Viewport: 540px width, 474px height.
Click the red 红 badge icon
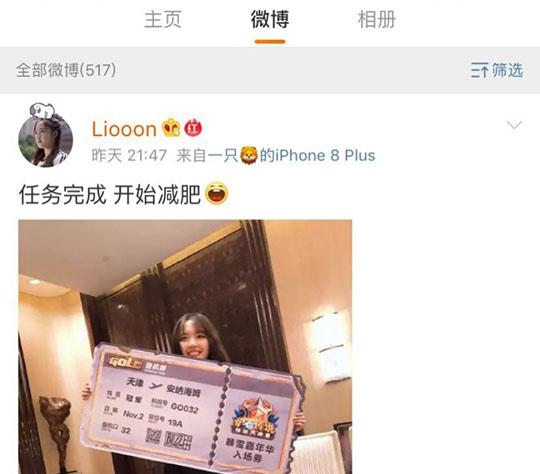[x=193, y=128]
